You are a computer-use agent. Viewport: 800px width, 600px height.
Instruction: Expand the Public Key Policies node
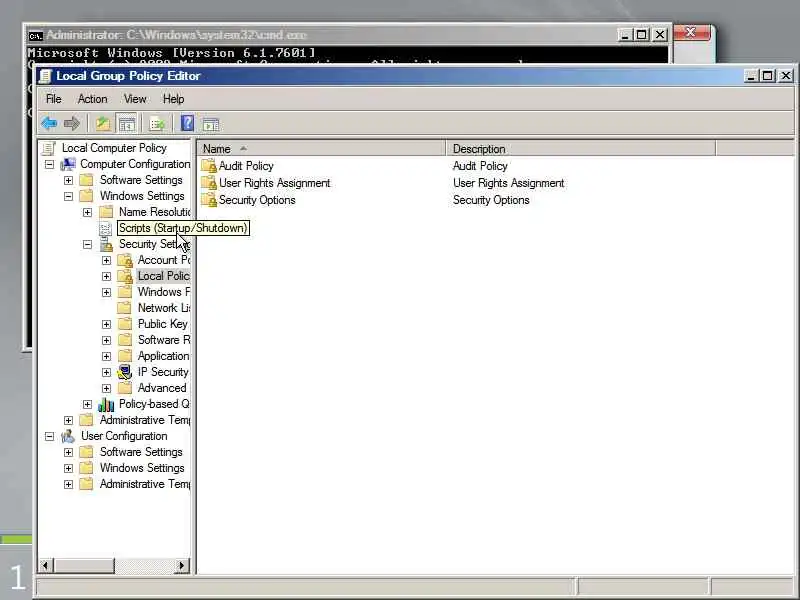click(106, 324)
